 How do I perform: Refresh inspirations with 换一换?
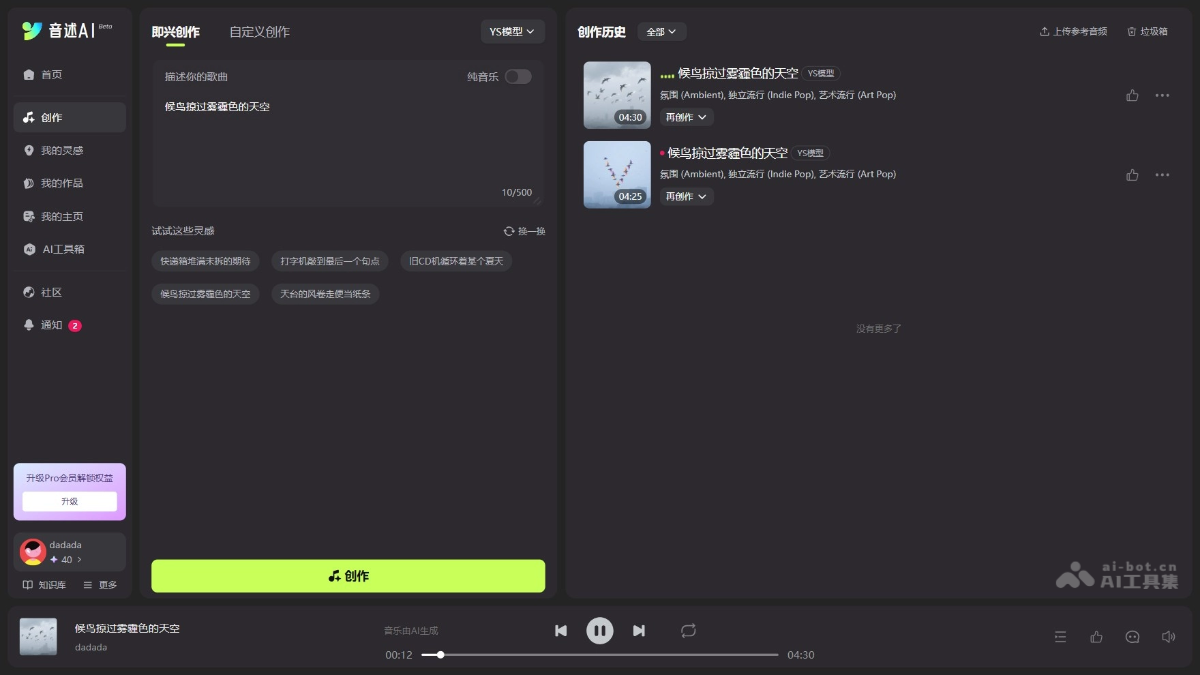point(524,231)
